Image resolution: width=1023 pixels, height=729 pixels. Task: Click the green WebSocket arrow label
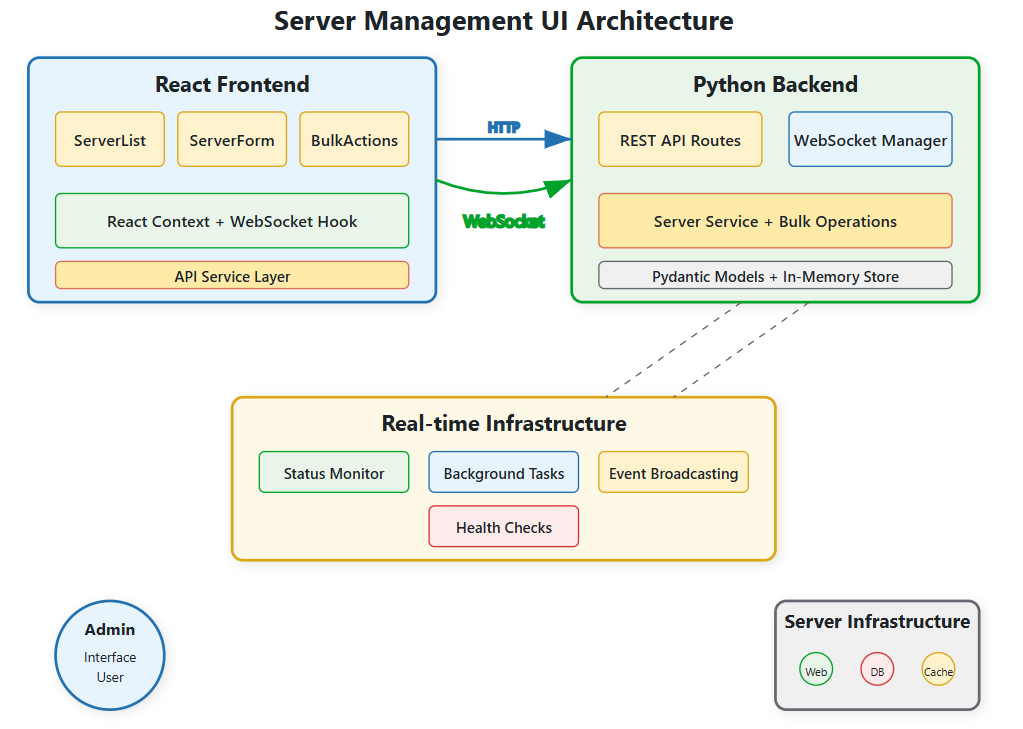(504, 221)
